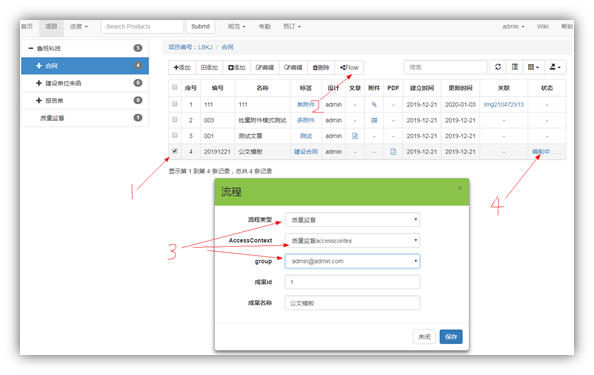
Task: Open the admin user dropdown in the navbar
Action: pyautogui.click(x=513, y=27)
